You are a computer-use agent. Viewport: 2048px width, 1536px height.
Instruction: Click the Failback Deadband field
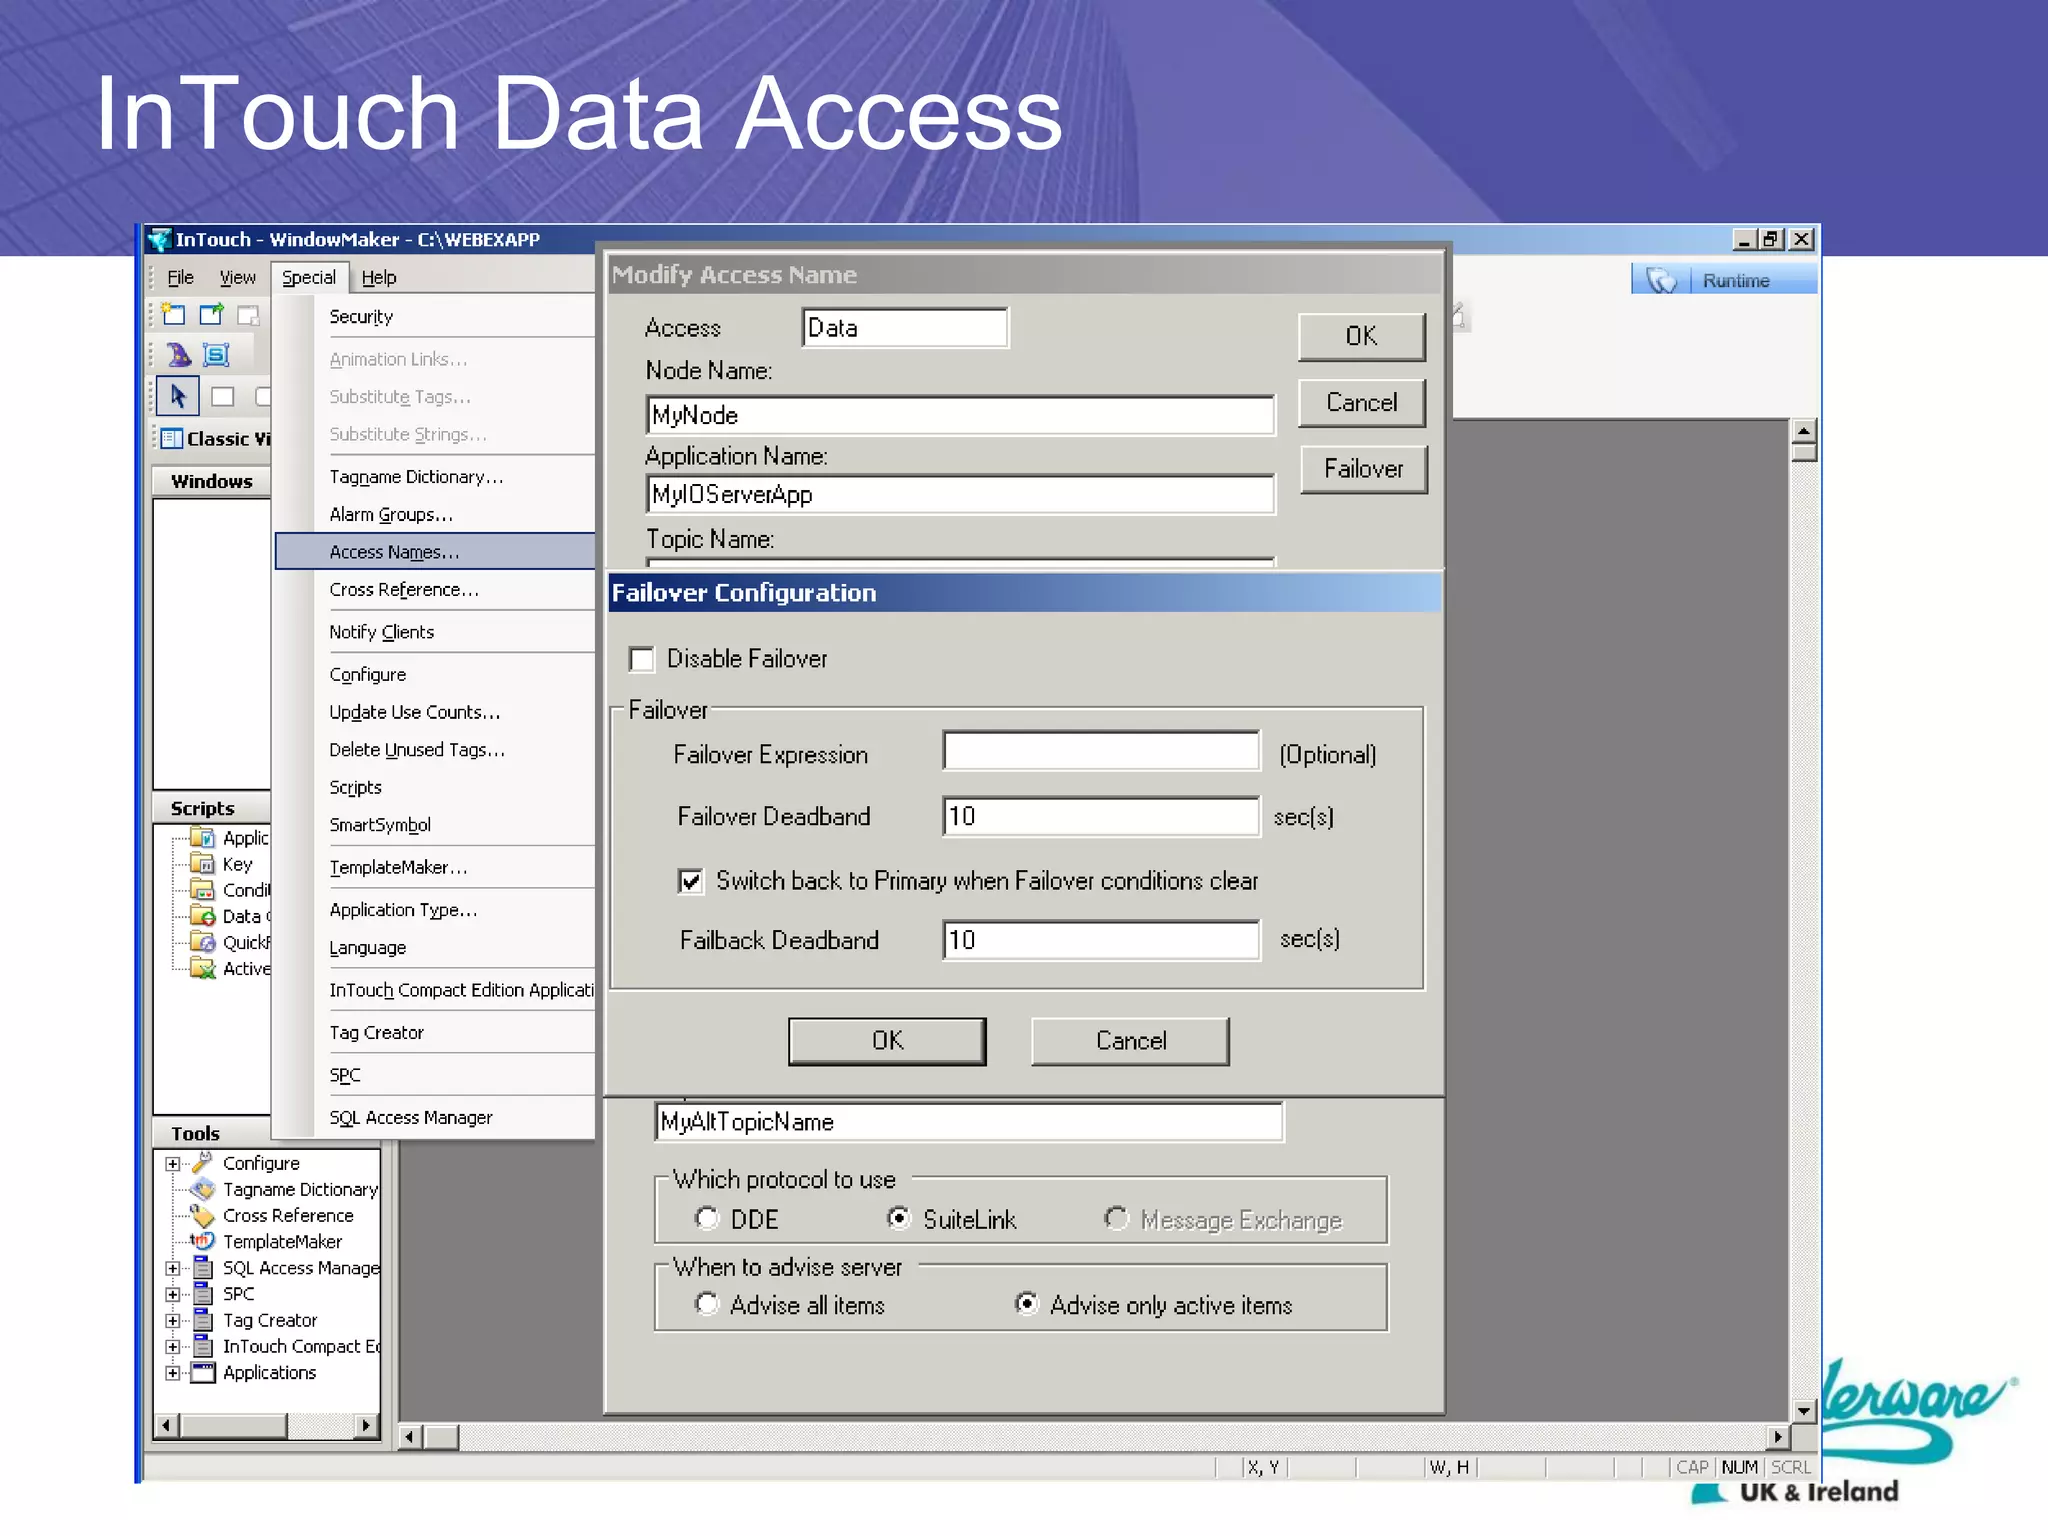click(x=1101, y=940)
